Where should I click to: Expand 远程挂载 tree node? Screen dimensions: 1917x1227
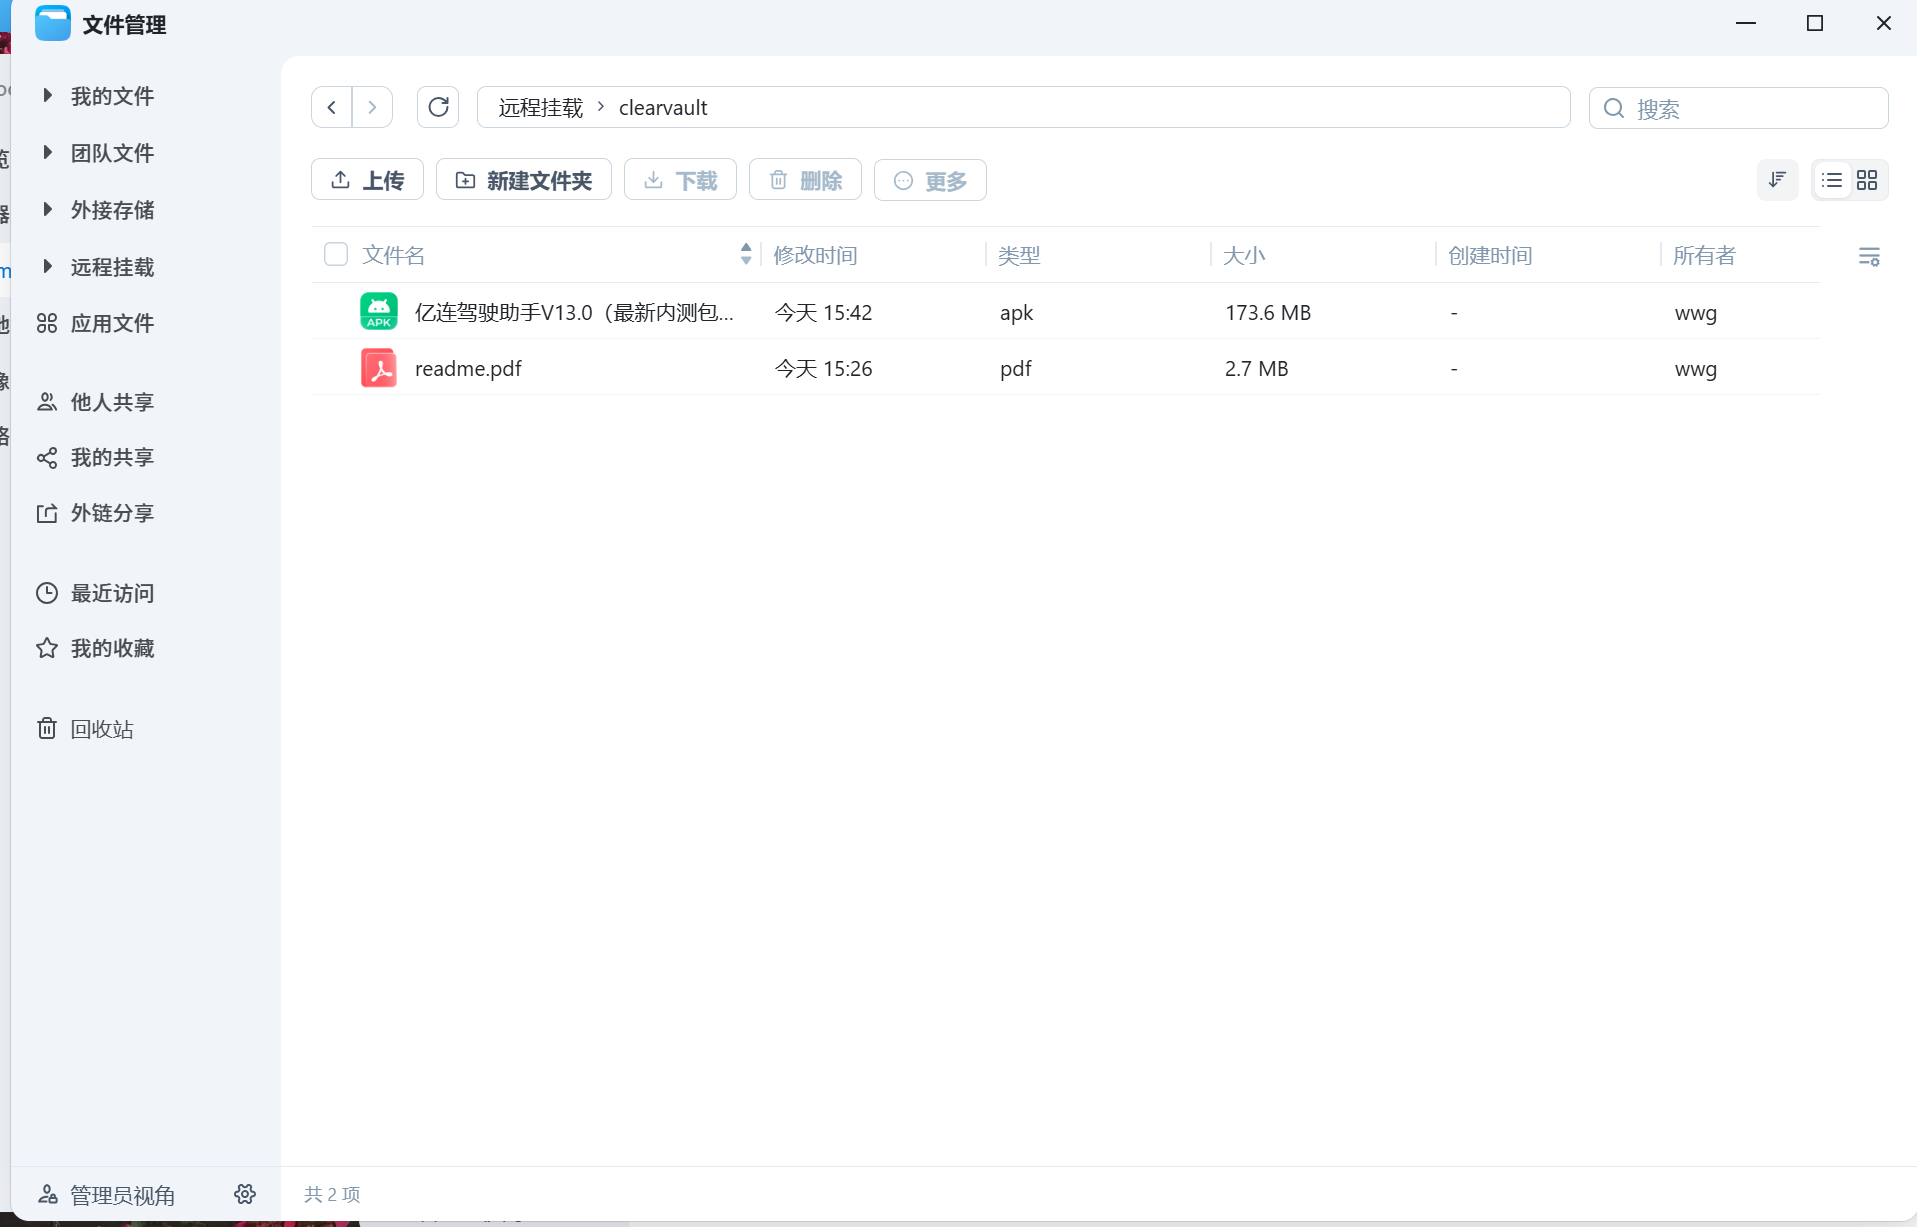pyautogui.click(x=47, y=267)
